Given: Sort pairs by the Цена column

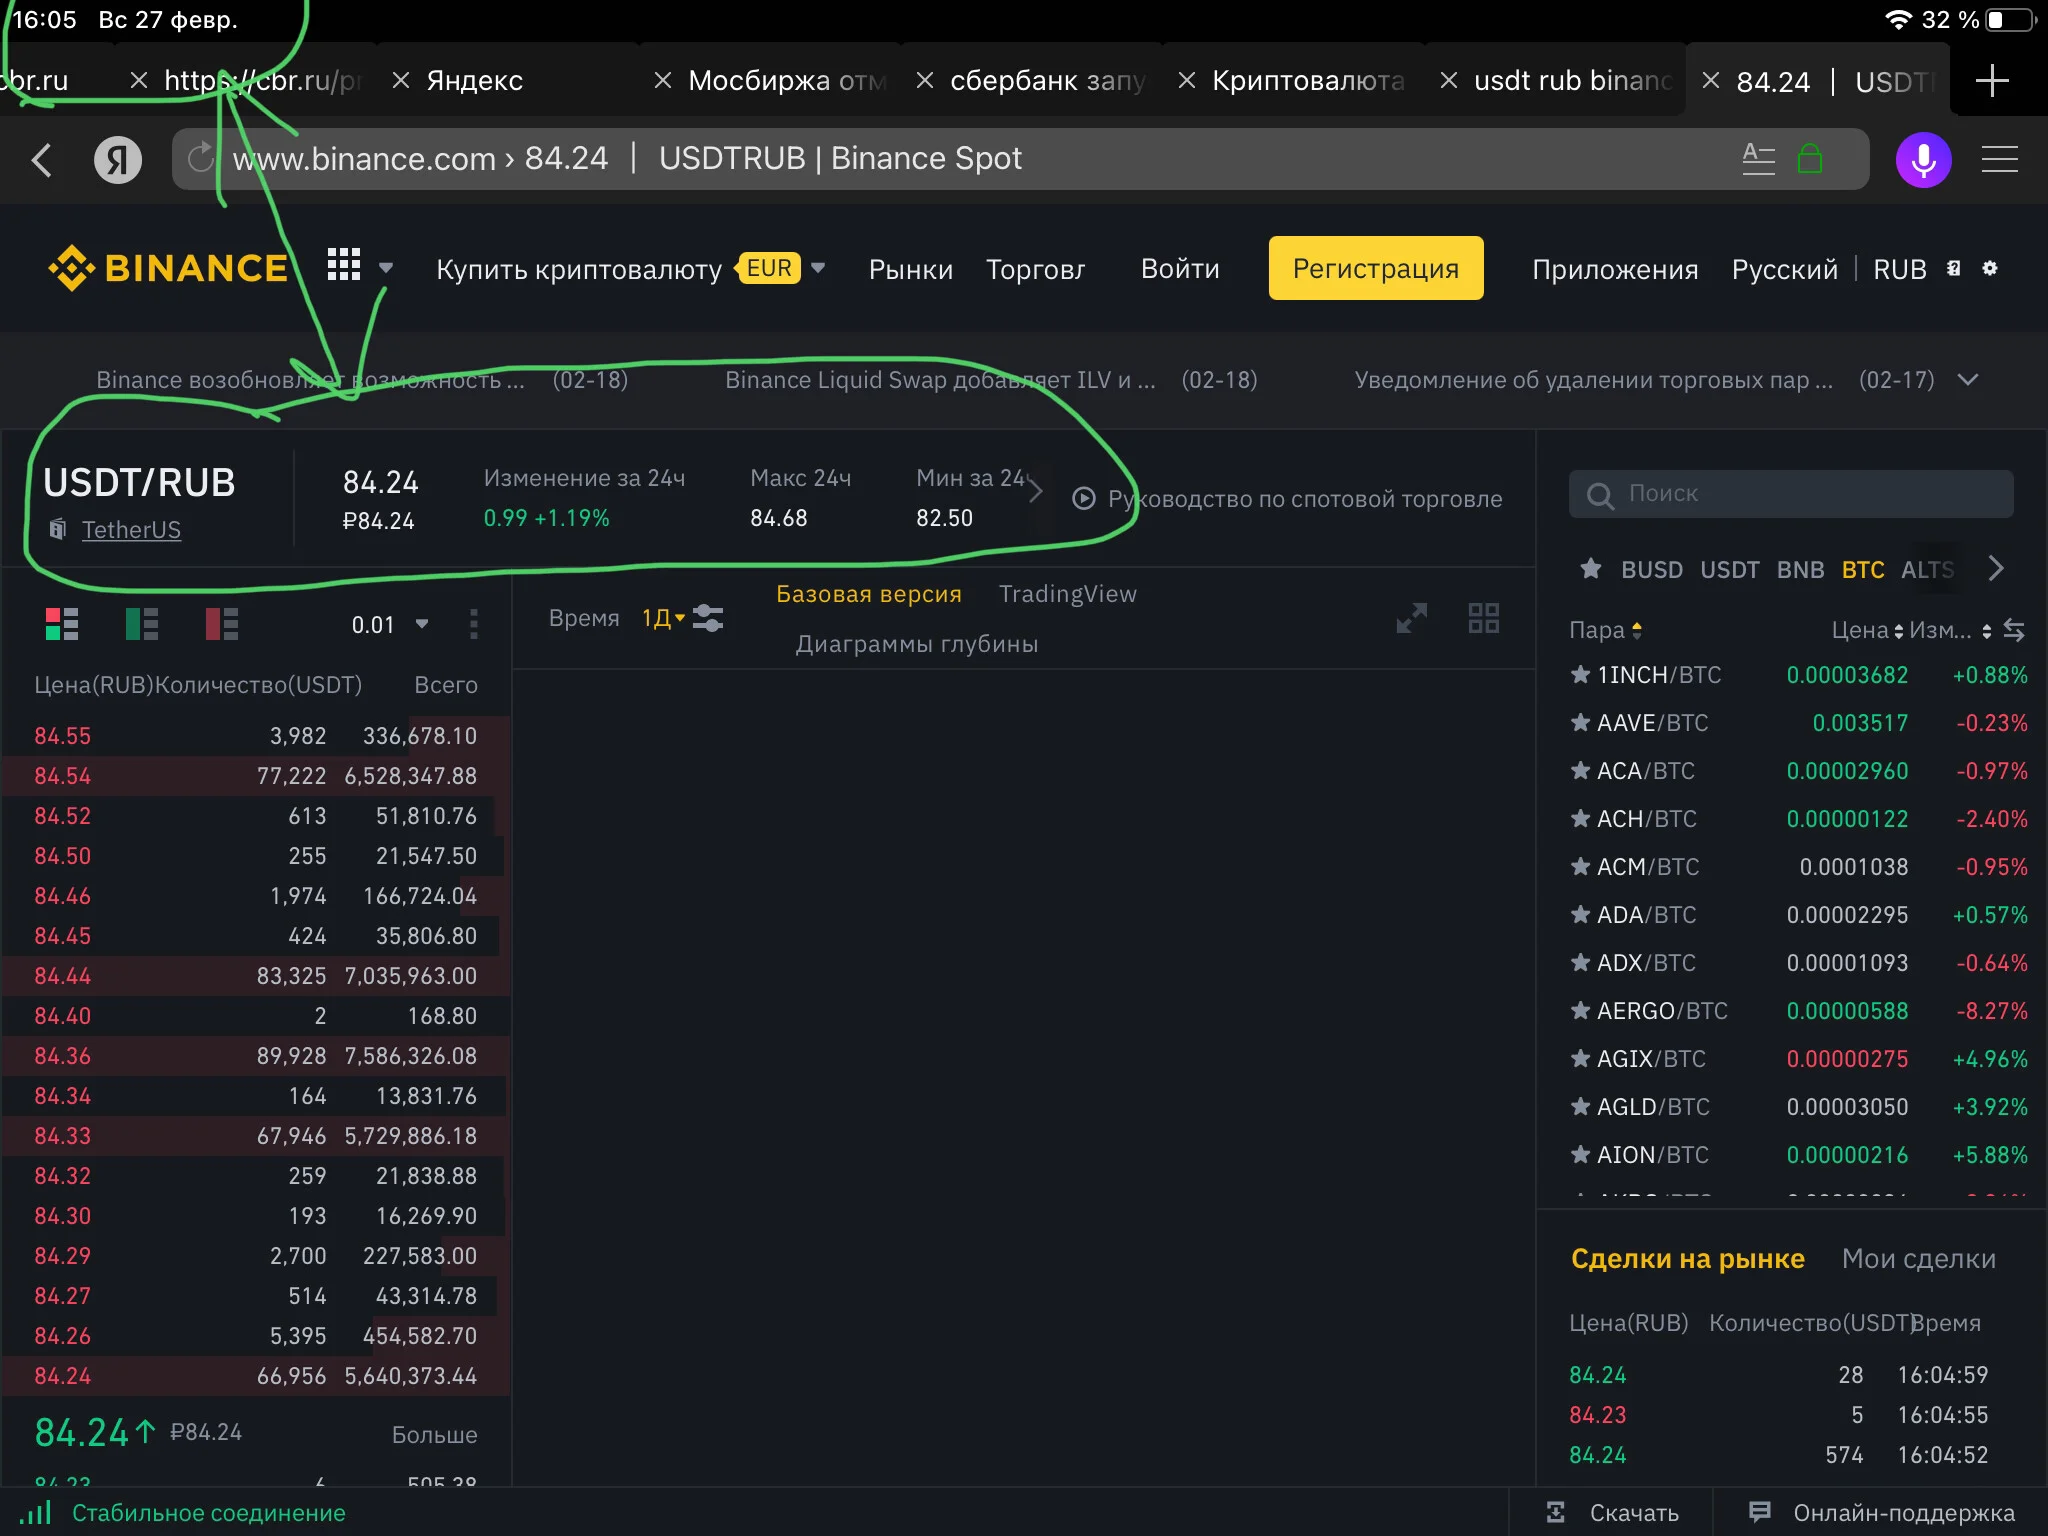Looking at the screenshot, I should [1866, 630].
